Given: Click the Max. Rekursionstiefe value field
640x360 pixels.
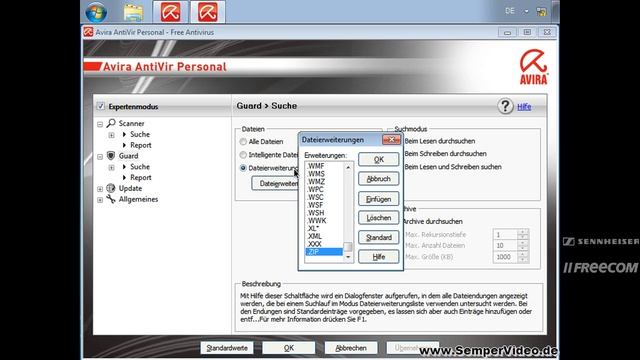Looking at the screenshot, I should tap(505, 234).
